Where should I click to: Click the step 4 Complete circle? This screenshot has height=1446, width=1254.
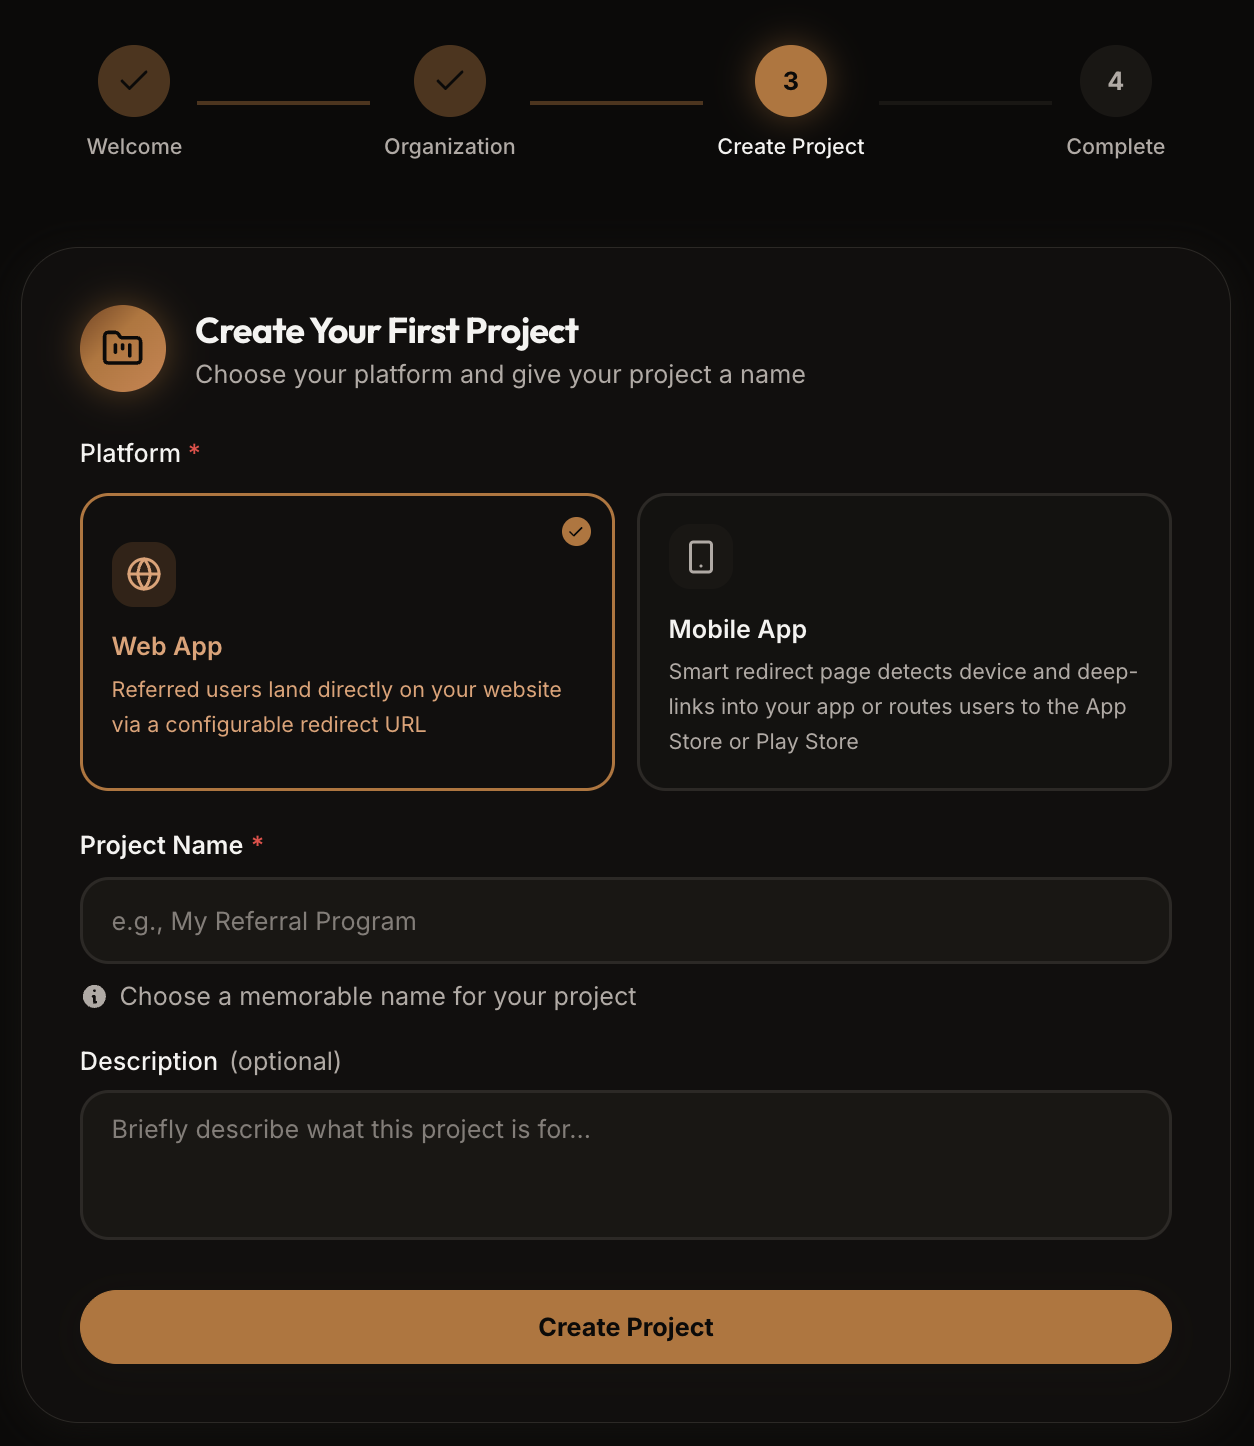click(x=1116, y=81)
